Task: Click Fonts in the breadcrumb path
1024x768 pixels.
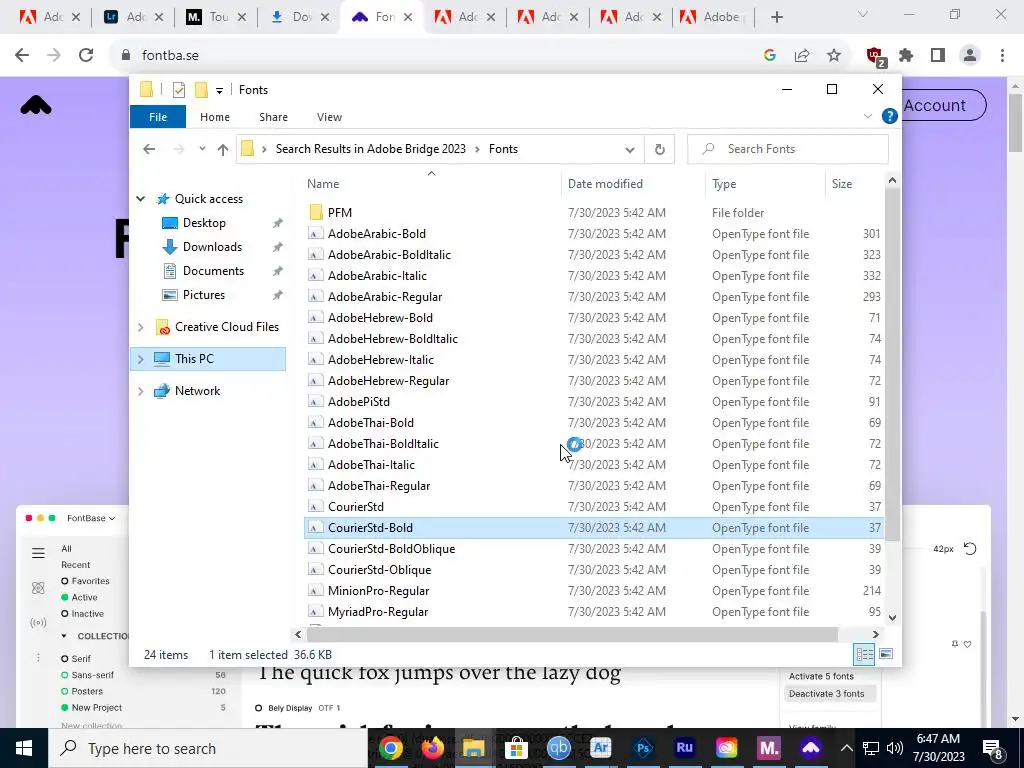Action: pos(503,149)
